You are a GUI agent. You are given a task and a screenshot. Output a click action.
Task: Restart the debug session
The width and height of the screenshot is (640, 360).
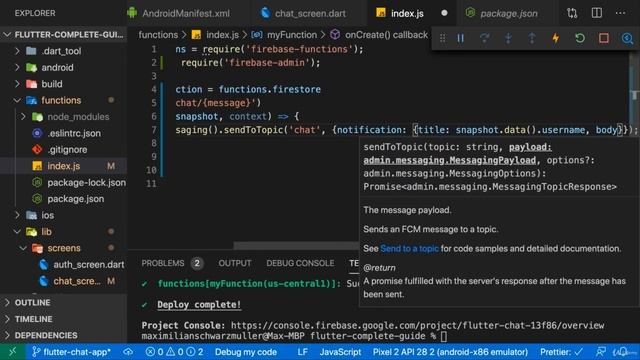[x=580, y=38]
